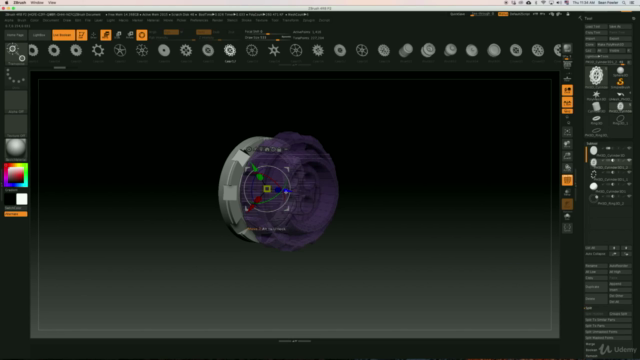Viewport: 640px width, 360px height.
Task: Pick a hue in color picker square
Action: [16, 175]
